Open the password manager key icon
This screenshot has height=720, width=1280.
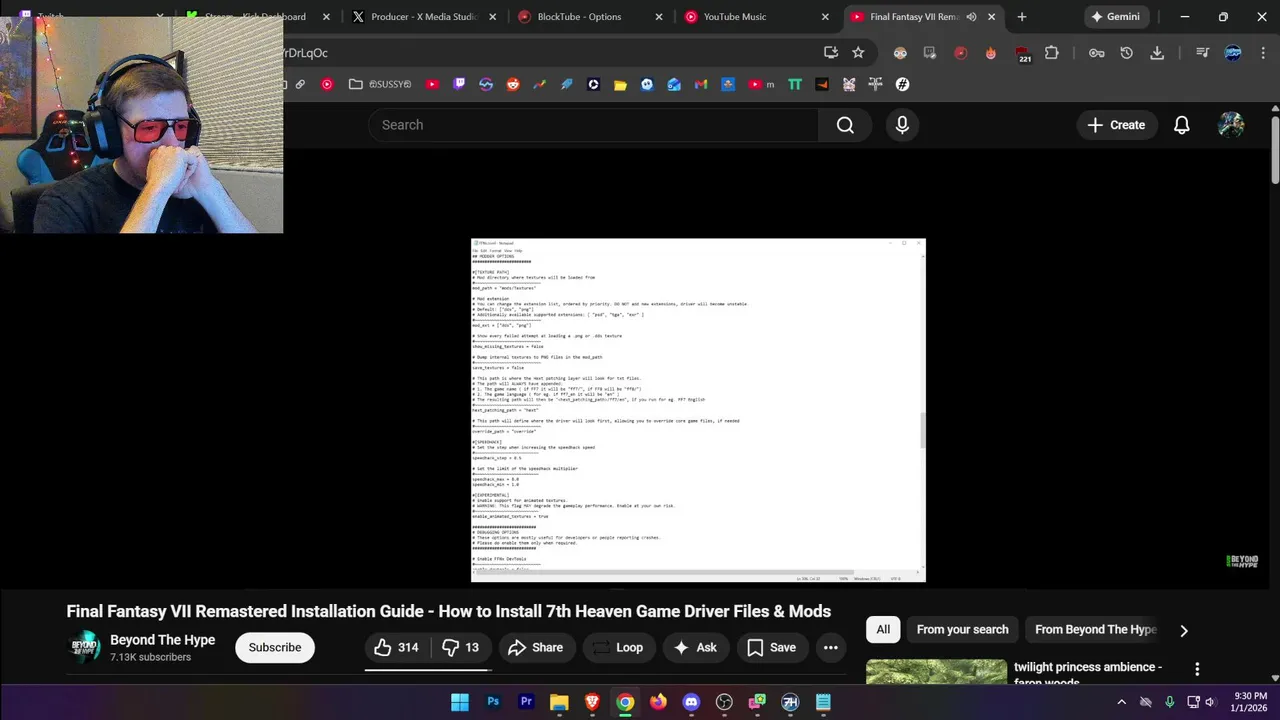tap(1097, 53)
